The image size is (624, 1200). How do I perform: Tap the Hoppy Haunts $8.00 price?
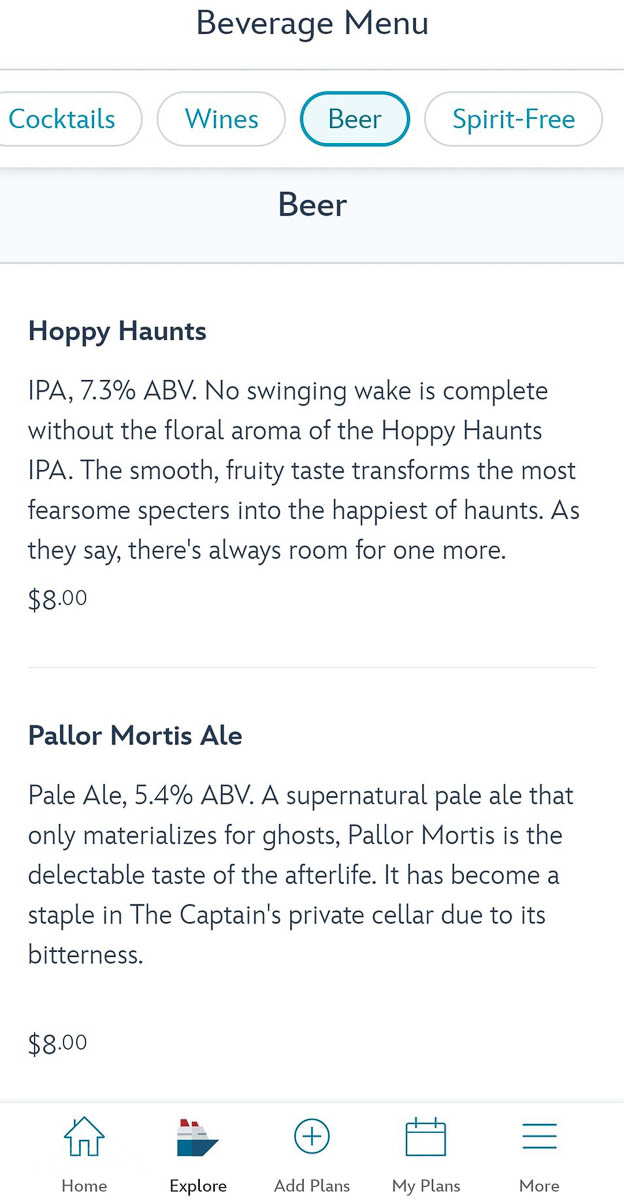pos(58,600)
